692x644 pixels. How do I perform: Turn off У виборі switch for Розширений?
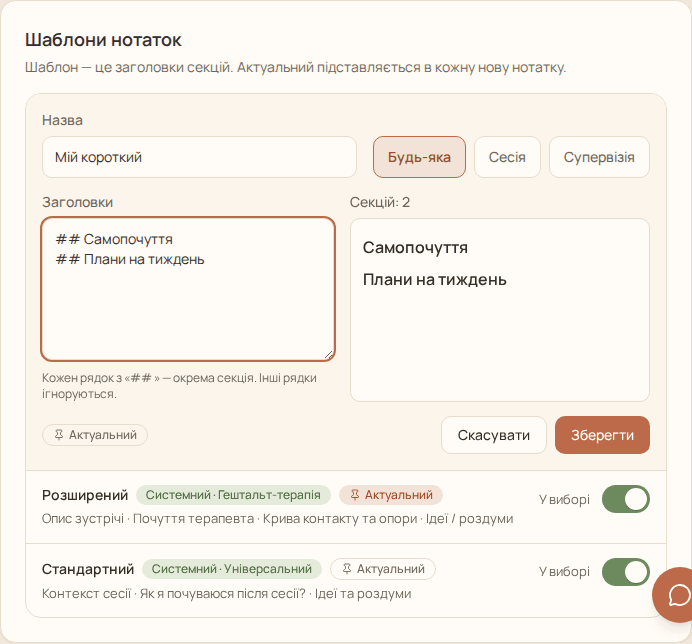pyautogui.click(x=626, y=499)
